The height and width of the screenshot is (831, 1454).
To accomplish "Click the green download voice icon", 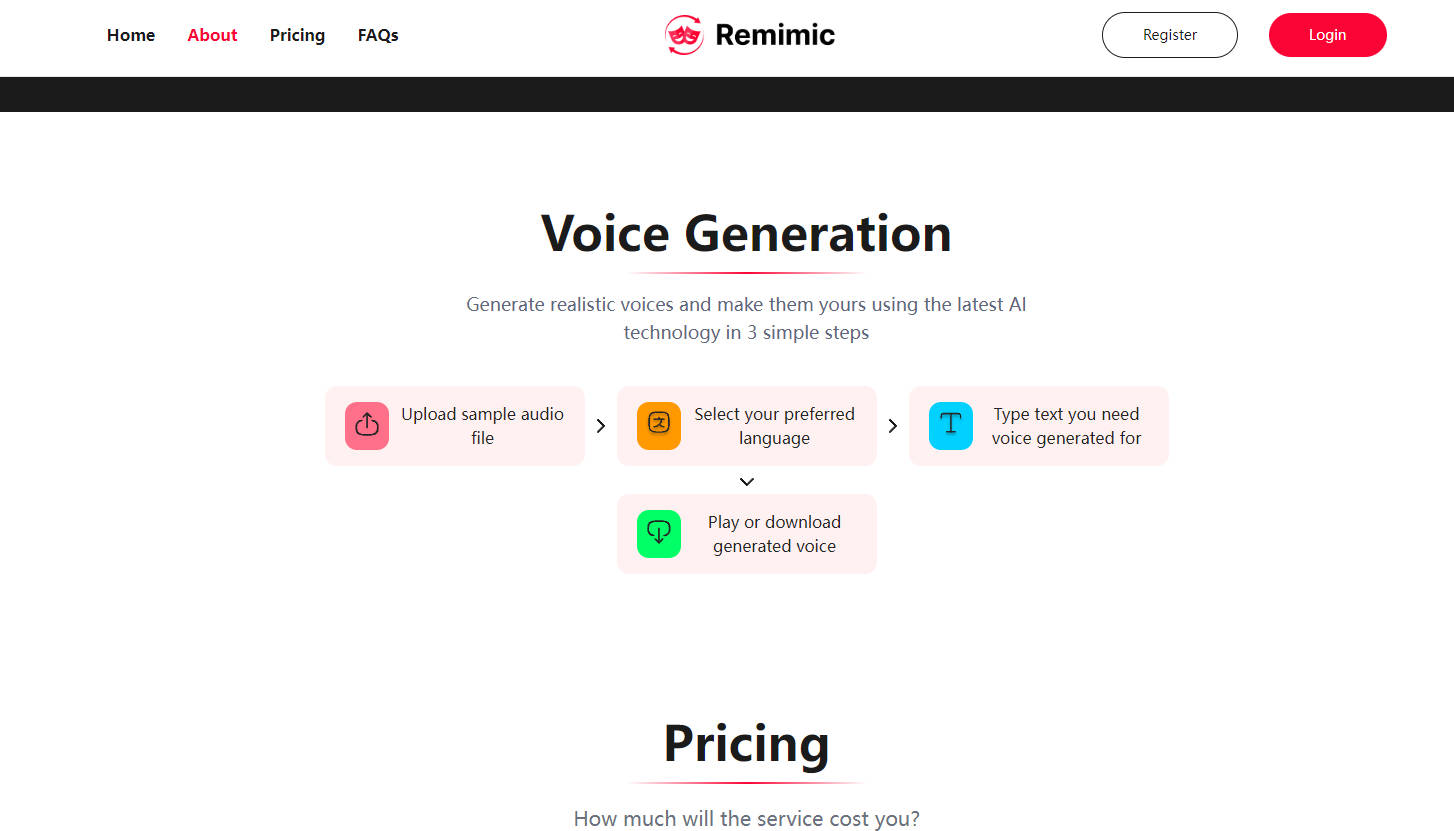I will click(658, 533).
